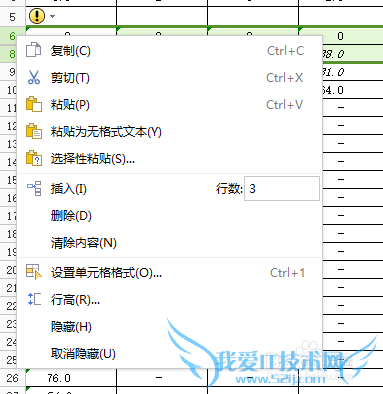383x394 pixels.
Task: Select 粘贴为无格式文本(Y) menu entry
Action: (170, 132)
